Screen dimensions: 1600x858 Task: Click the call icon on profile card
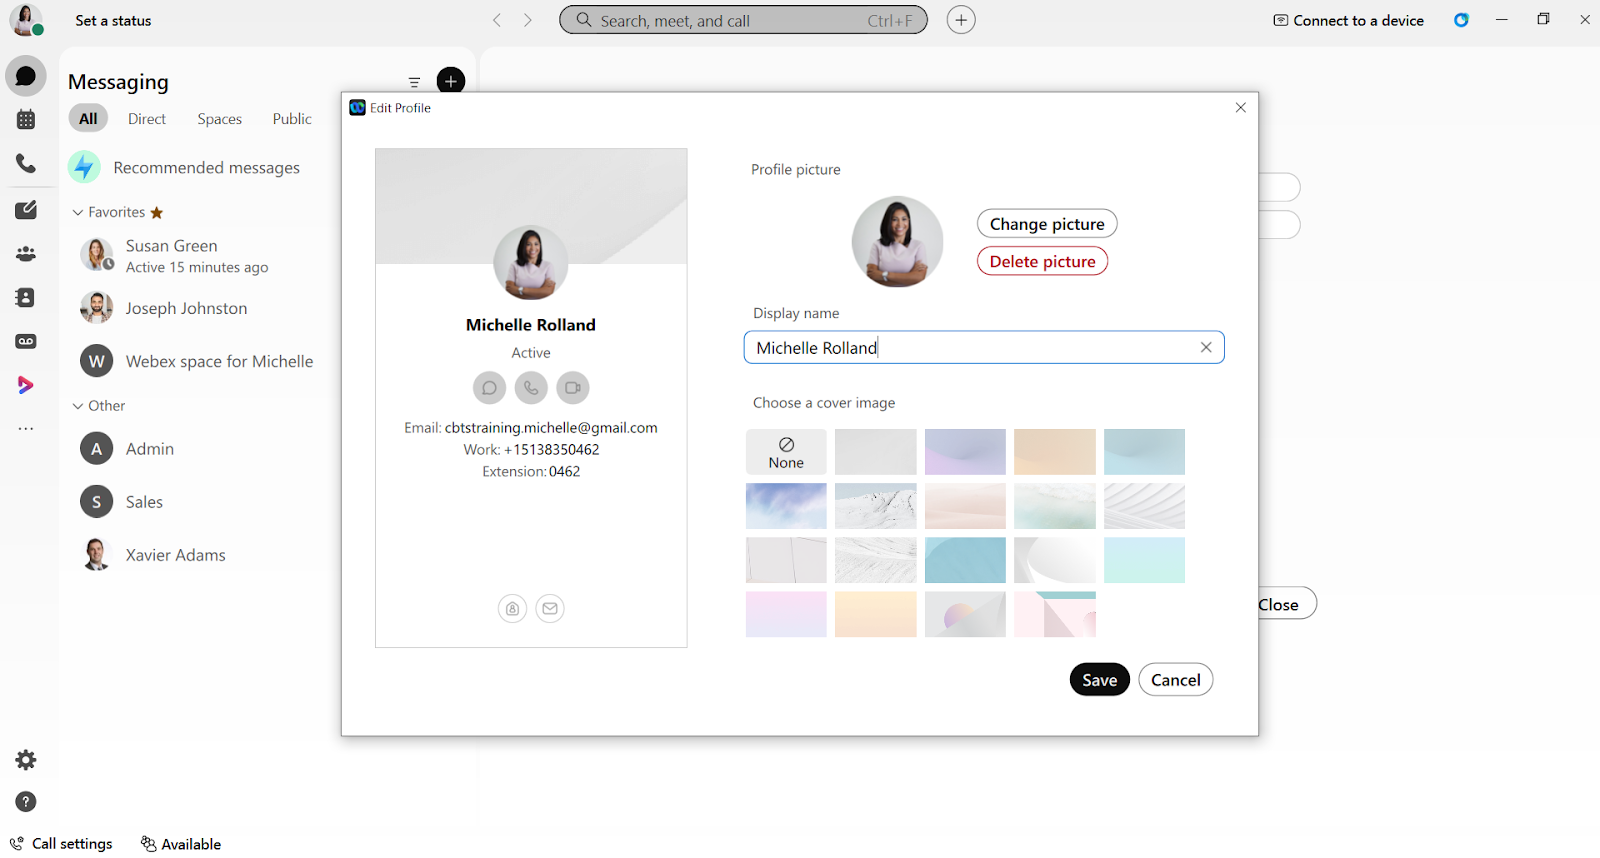click(531, 388)
